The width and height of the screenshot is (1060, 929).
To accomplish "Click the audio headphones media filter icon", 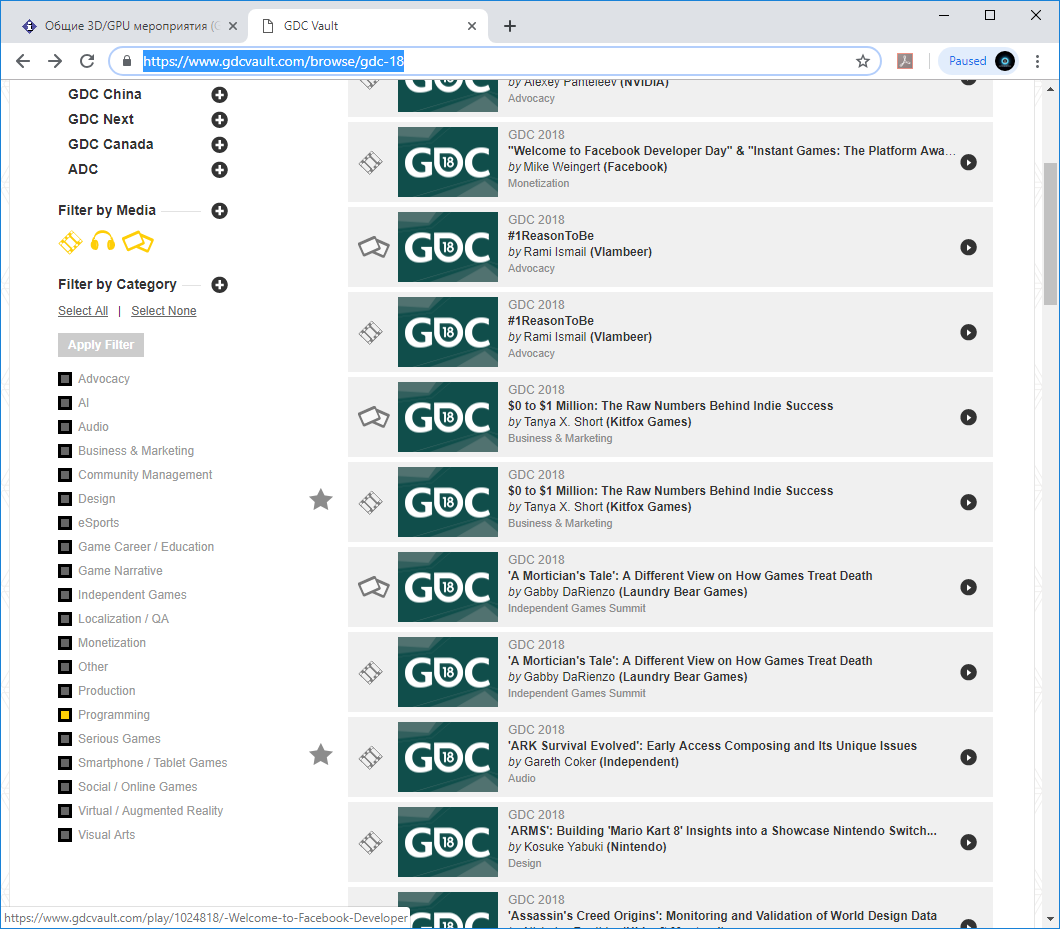I will (x=103, y=241).
